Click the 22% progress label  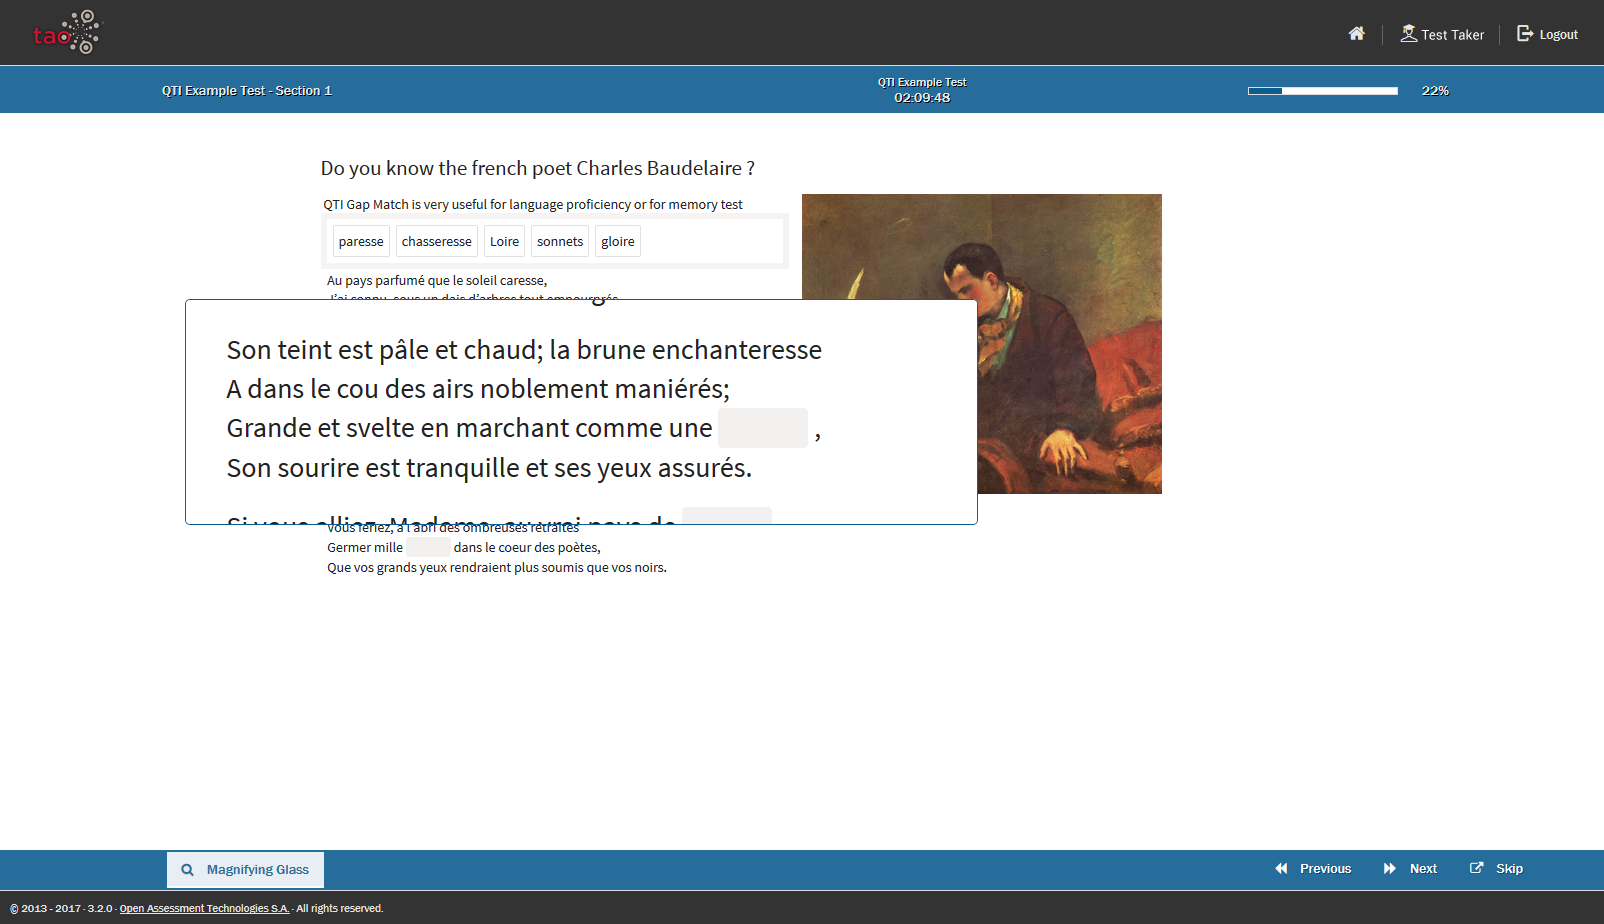pos(1435,91)
